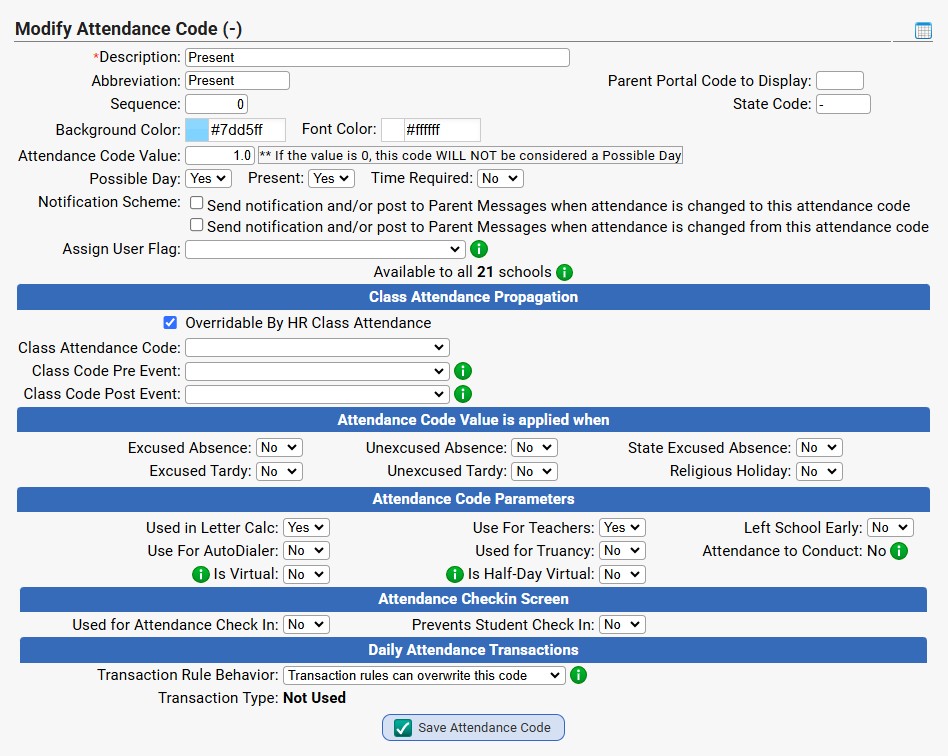Click info icon beside Available to all 21 schools
Image resolution: width=948 pixels, height=756 pixels.
(x=564, y=272)
